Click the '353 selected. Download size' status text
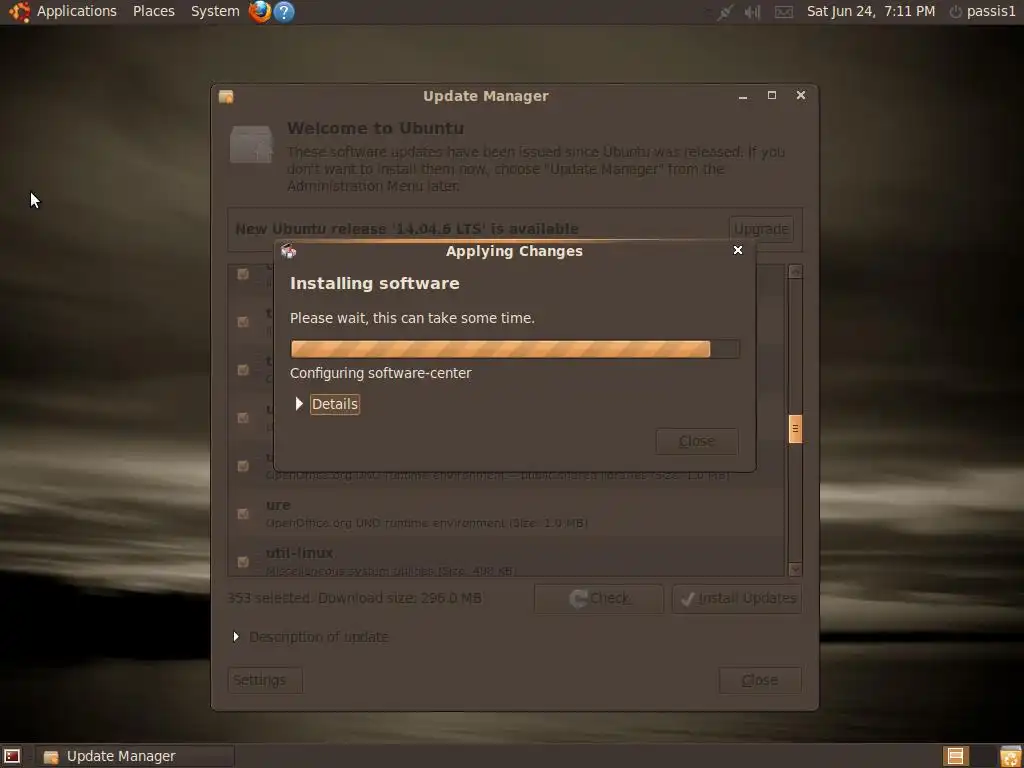1024x768 pixels. click(354, 598)
